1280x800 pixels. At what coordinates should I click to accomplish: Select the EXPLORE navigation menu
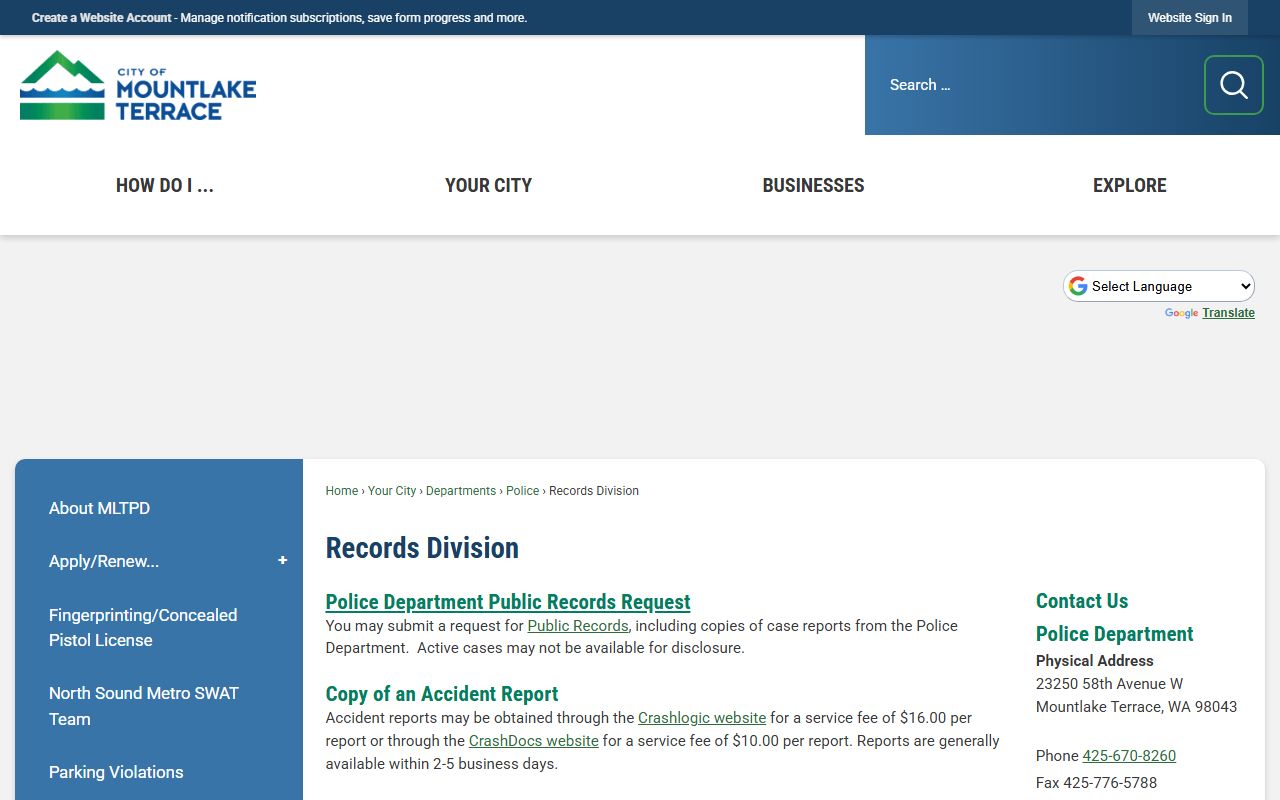tap(1129, 185)
